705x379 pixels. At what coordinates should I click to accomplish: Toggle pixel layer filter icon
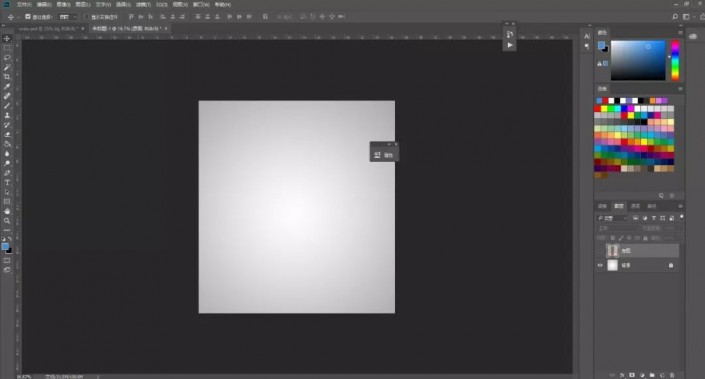tap(635, 218)
